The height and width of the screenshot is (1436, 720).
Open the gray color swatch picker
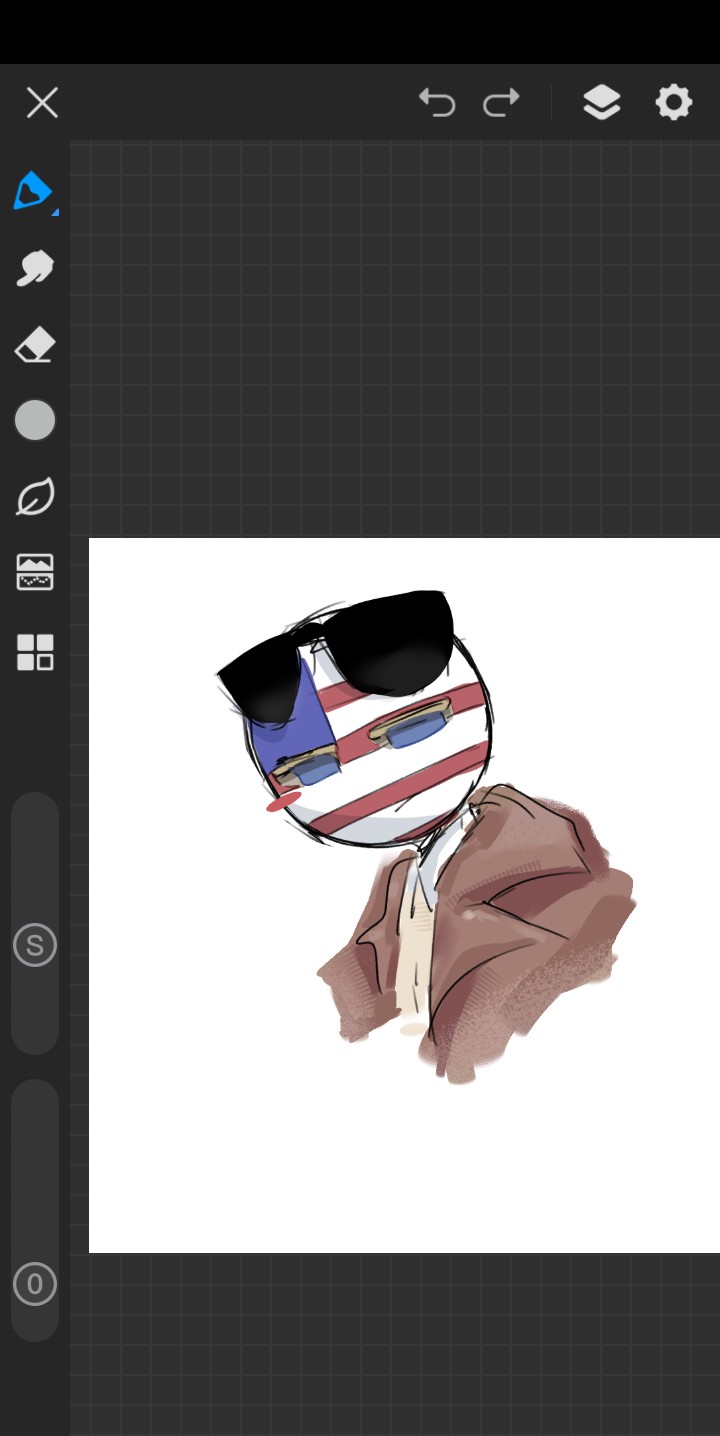(35, 420)
